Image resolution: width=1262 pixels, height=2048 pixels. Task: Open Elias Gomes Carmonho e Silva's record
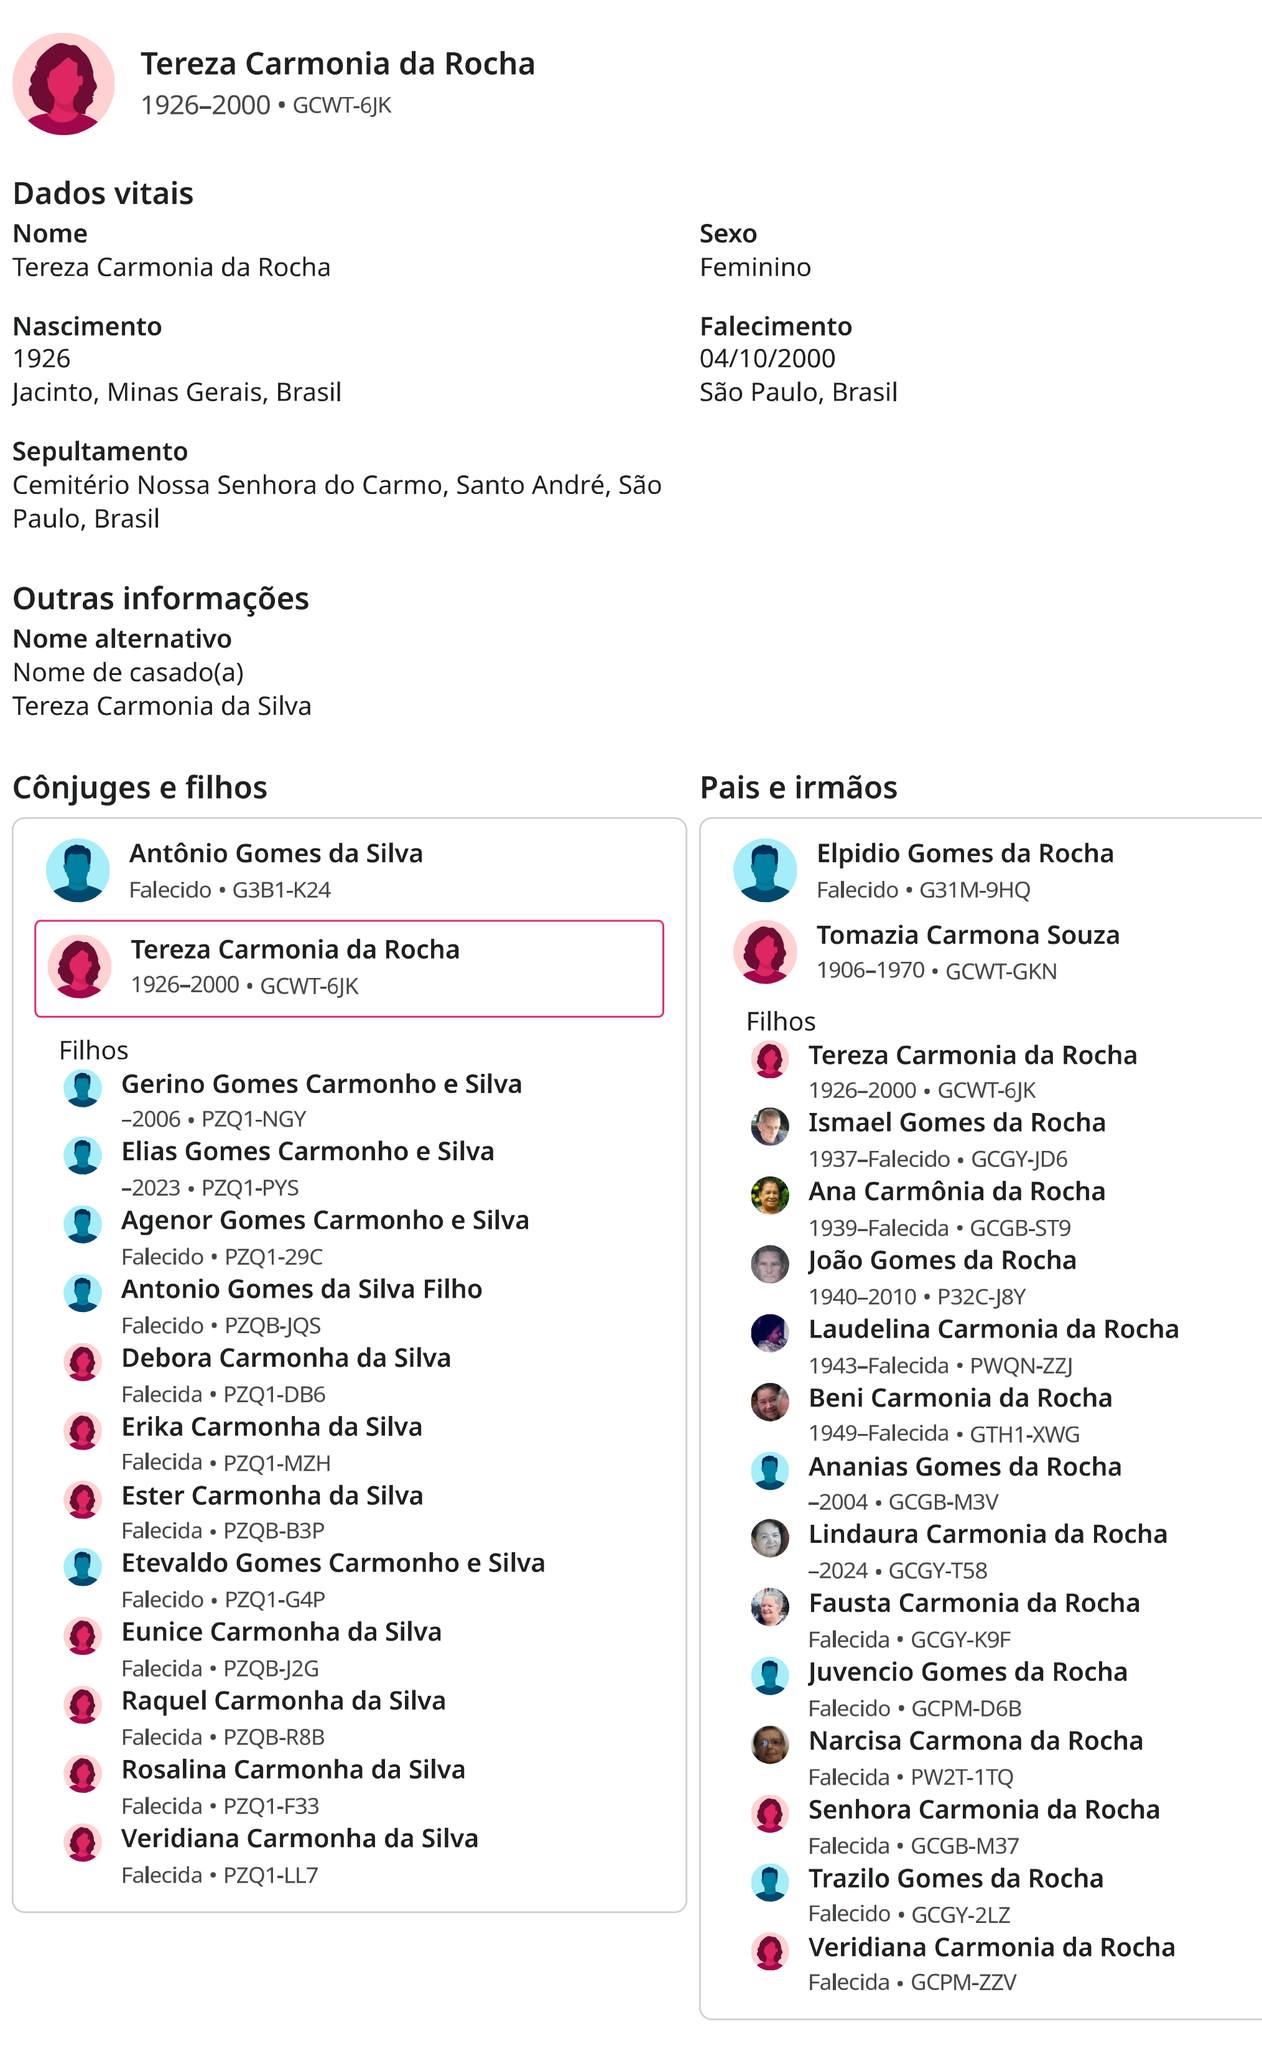307,1152
